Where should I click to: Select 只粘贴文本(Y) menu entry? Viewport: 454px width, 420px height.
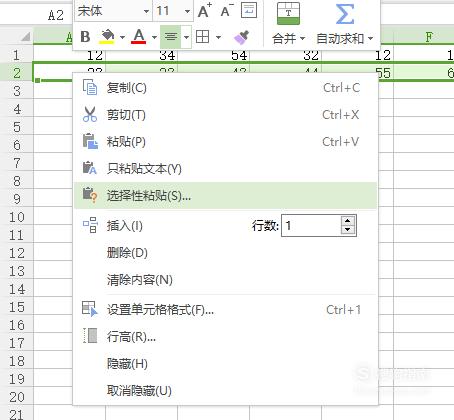[x=225, y=169]
